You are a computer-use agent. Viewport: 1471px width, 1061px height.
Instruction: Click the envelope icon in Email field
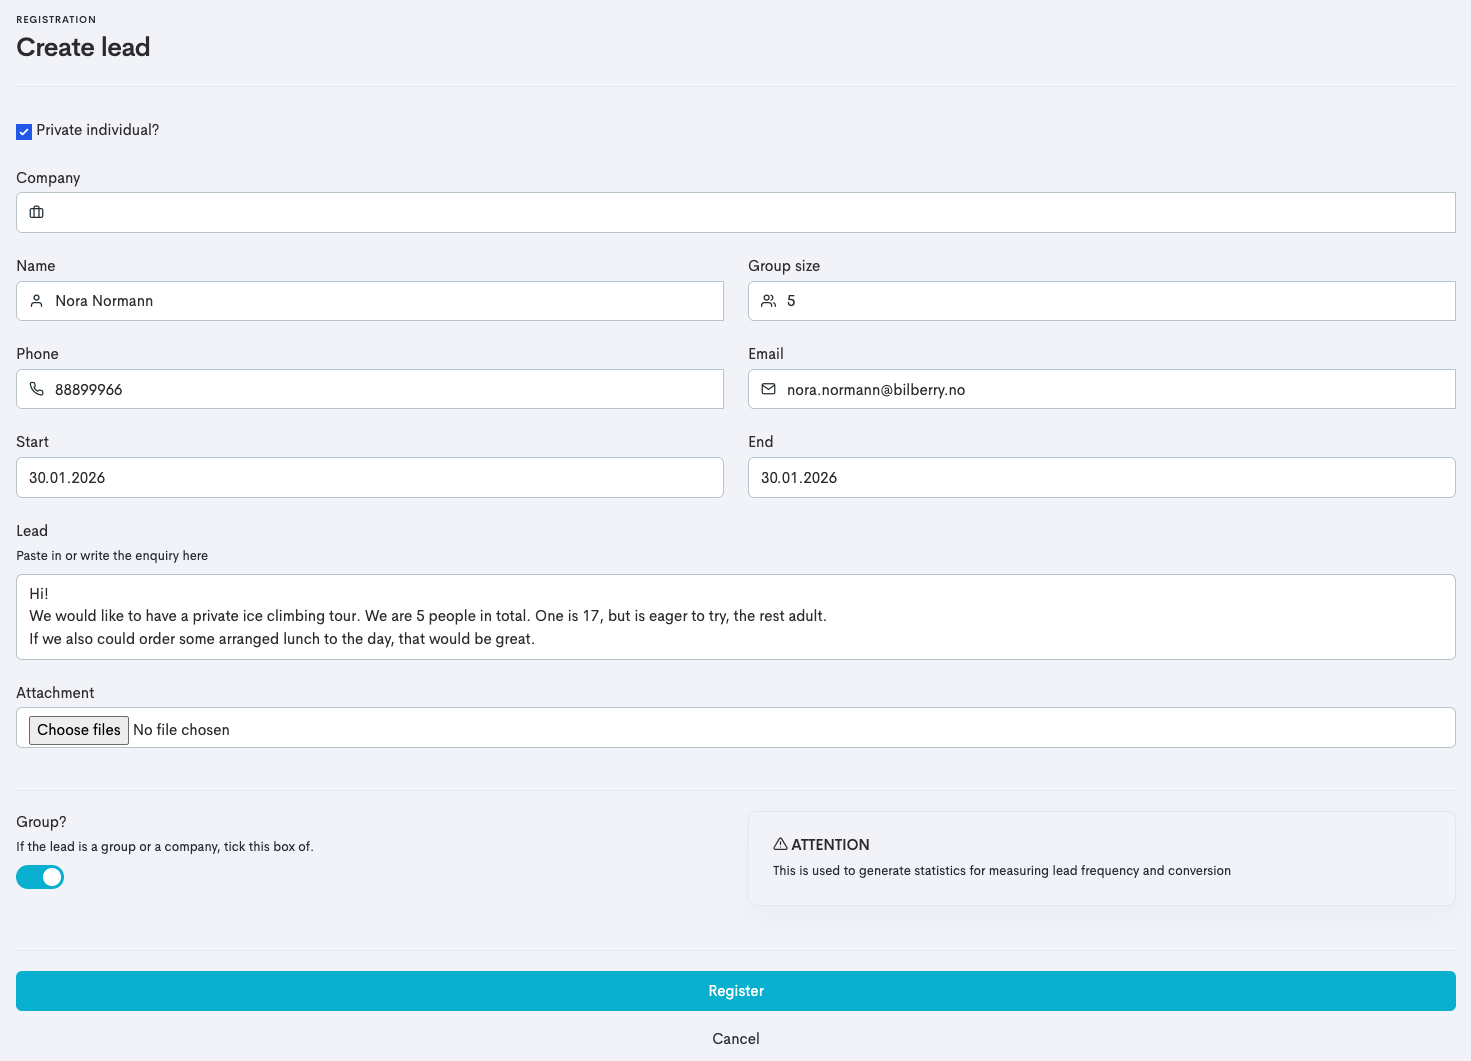768,389
